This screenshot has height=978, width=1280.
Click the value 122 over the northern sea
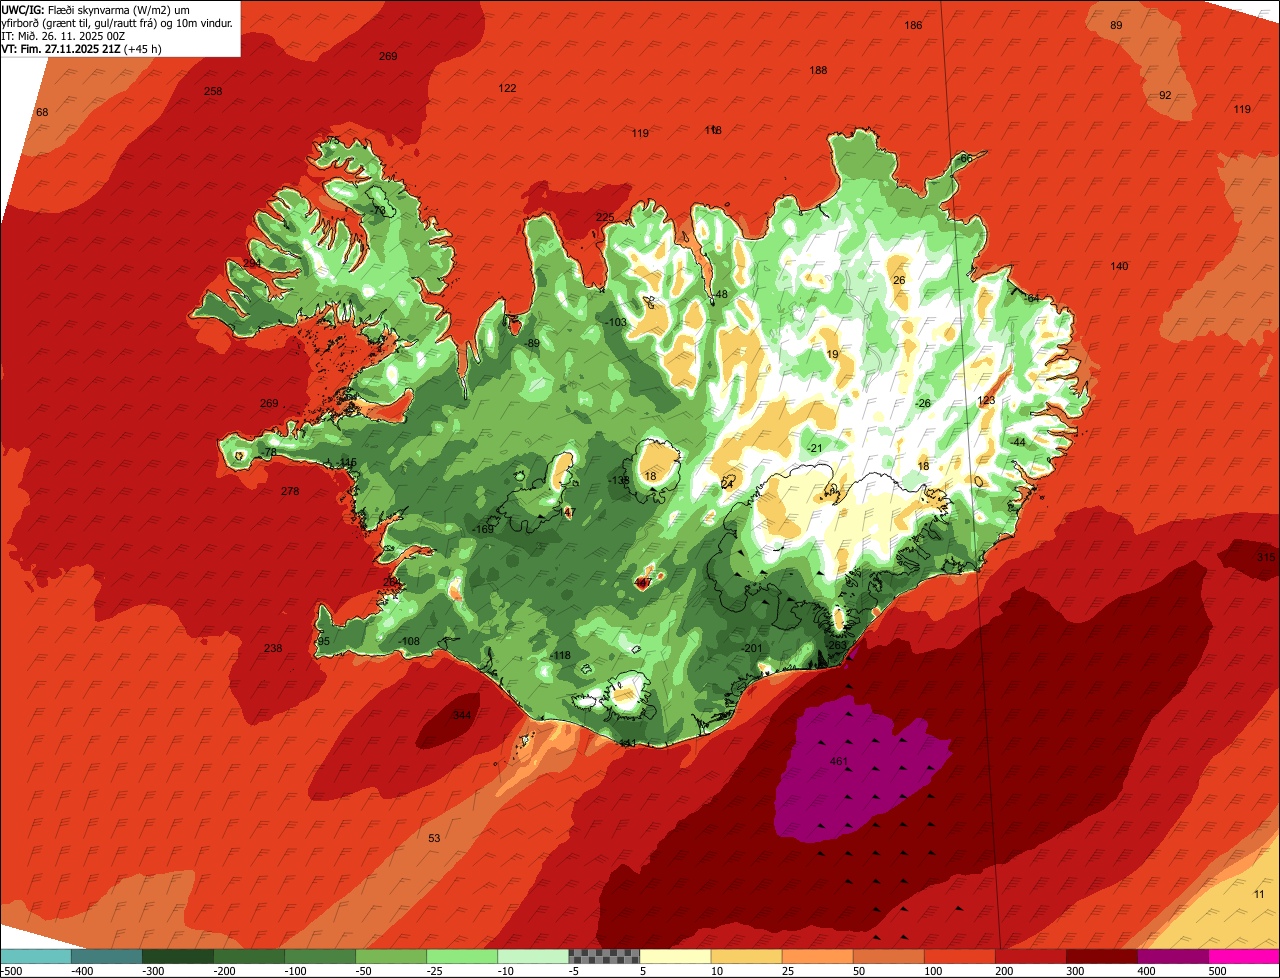click(x=507, y=88)
